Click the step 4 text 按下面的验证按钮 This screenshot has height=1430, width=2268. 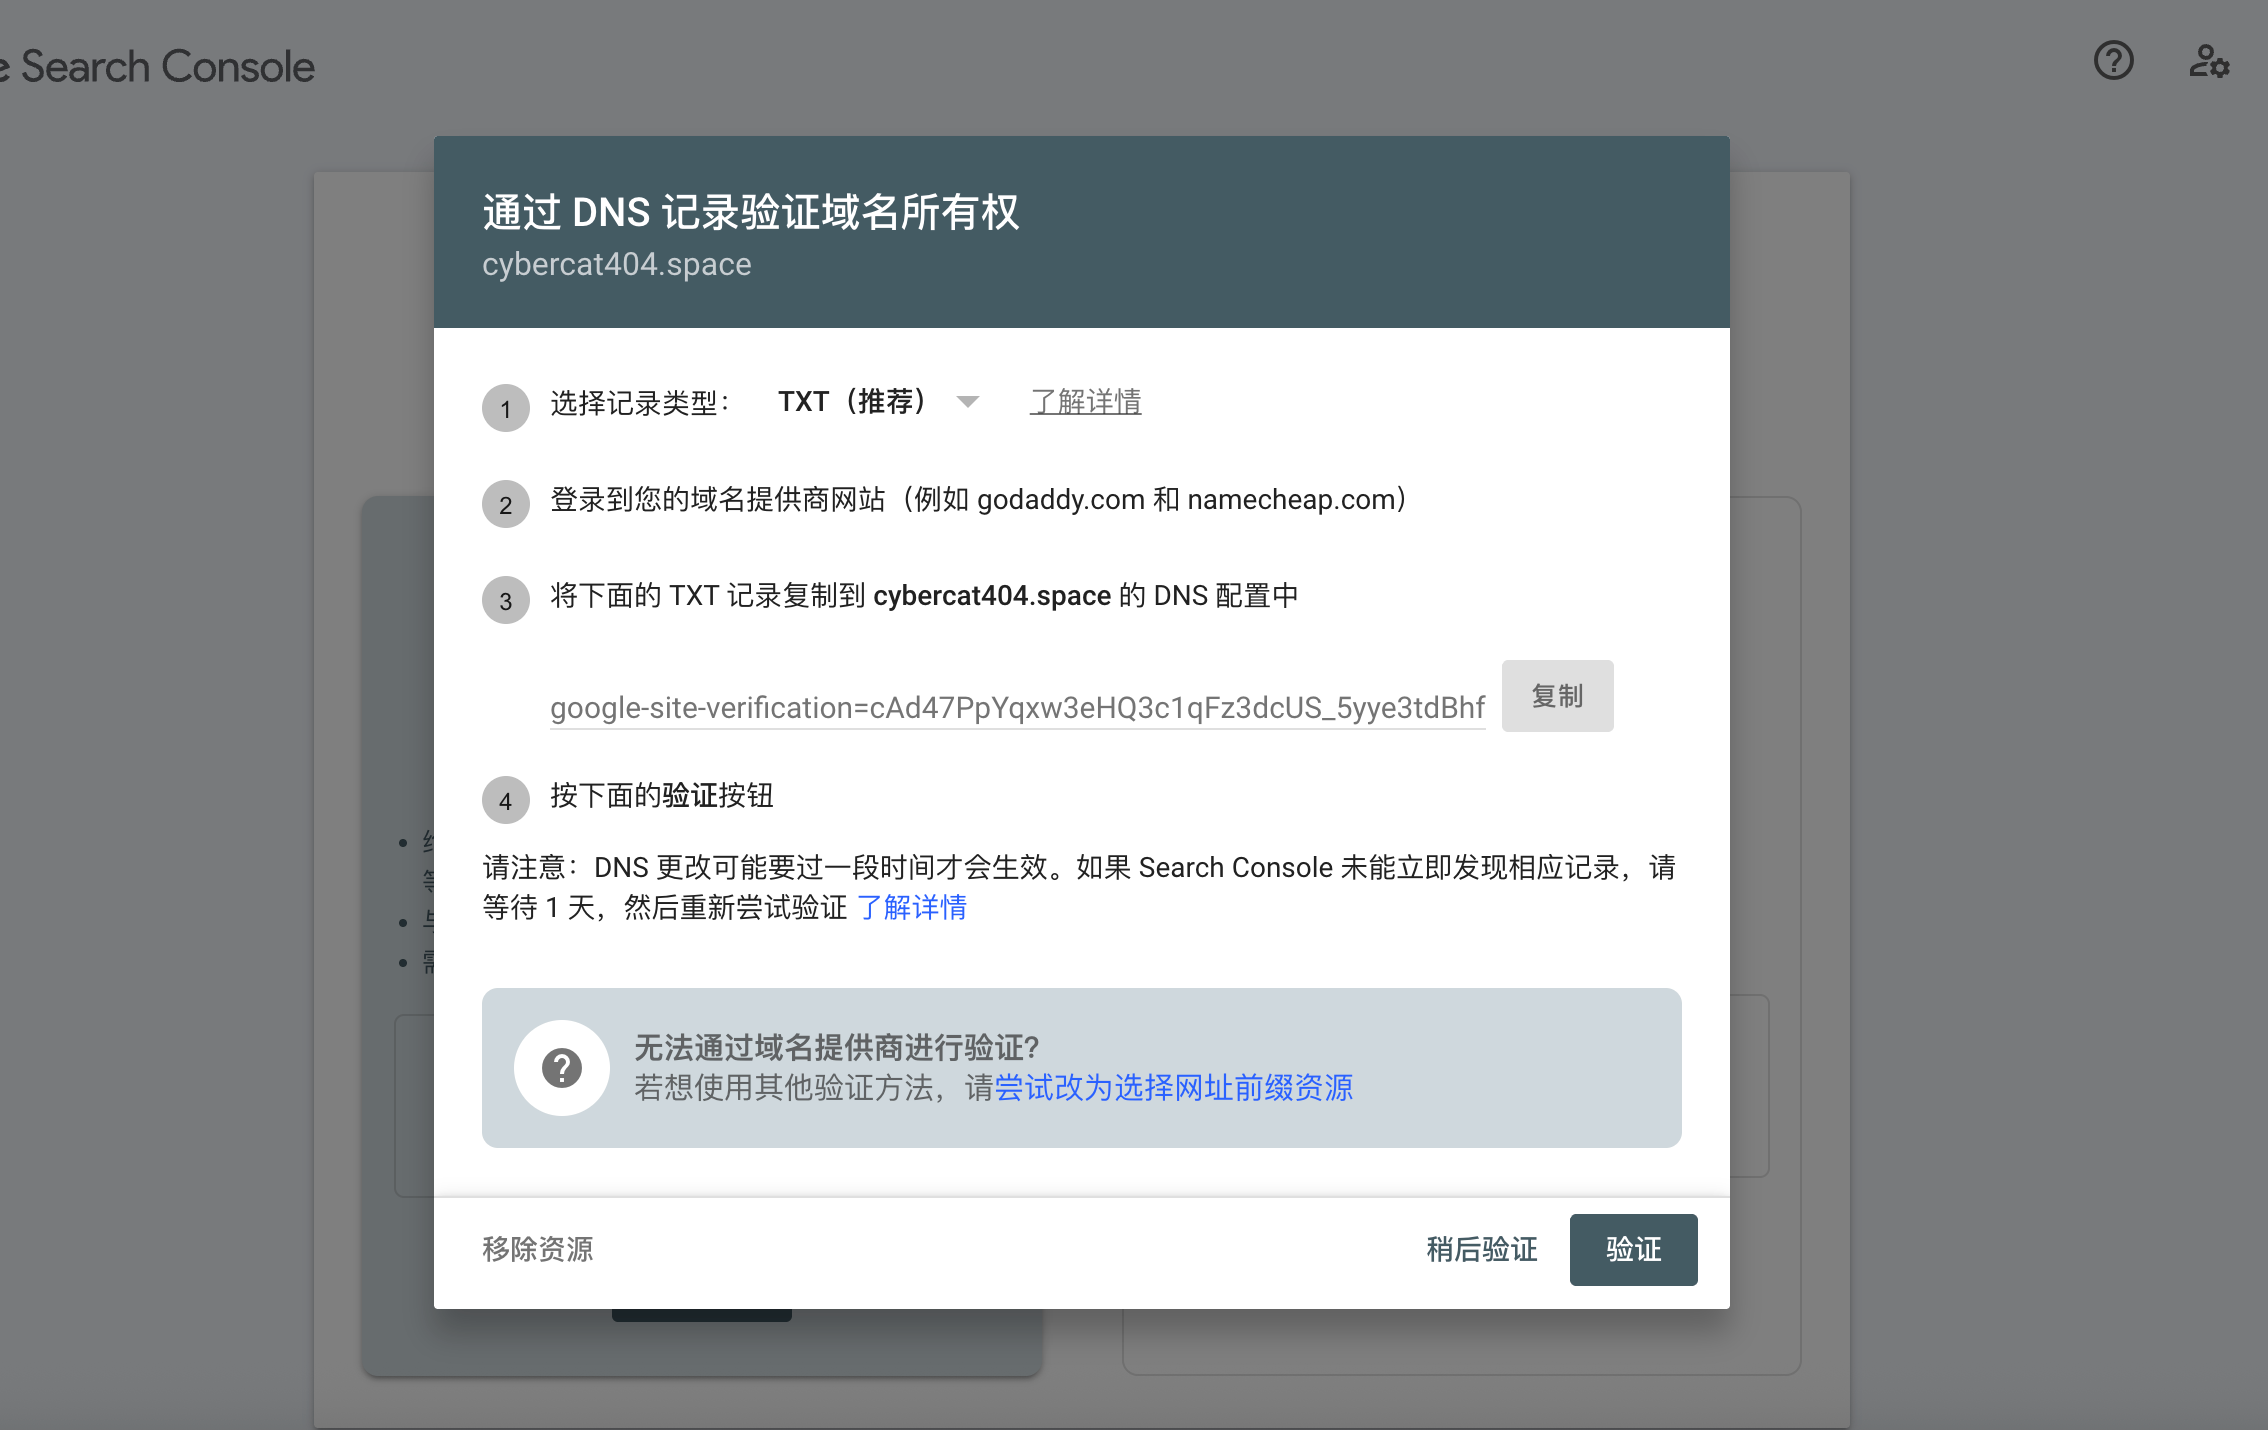[662, 796]
